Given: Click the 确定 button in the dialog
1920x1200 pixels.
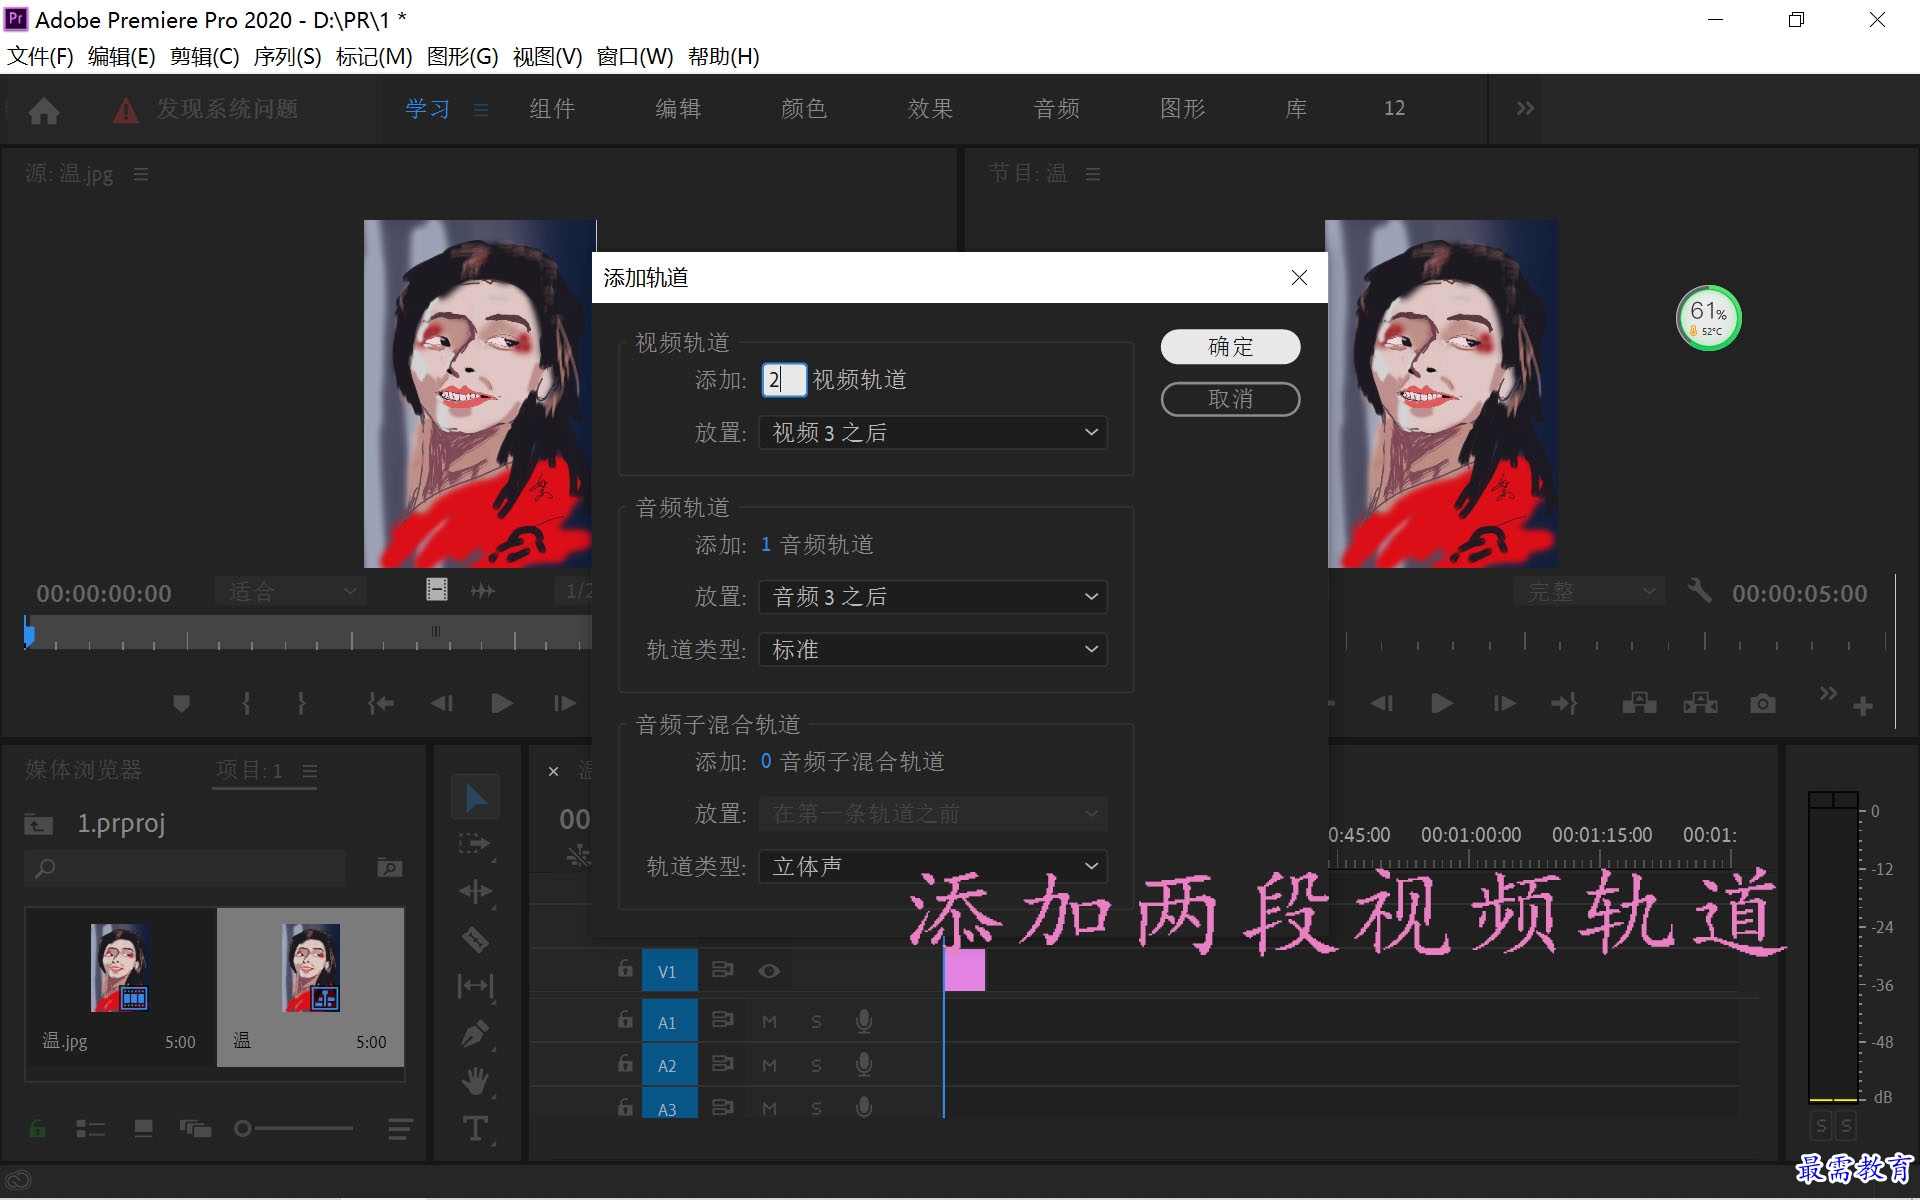Looking at the screenshot, I should click(x=1230, y=347).
